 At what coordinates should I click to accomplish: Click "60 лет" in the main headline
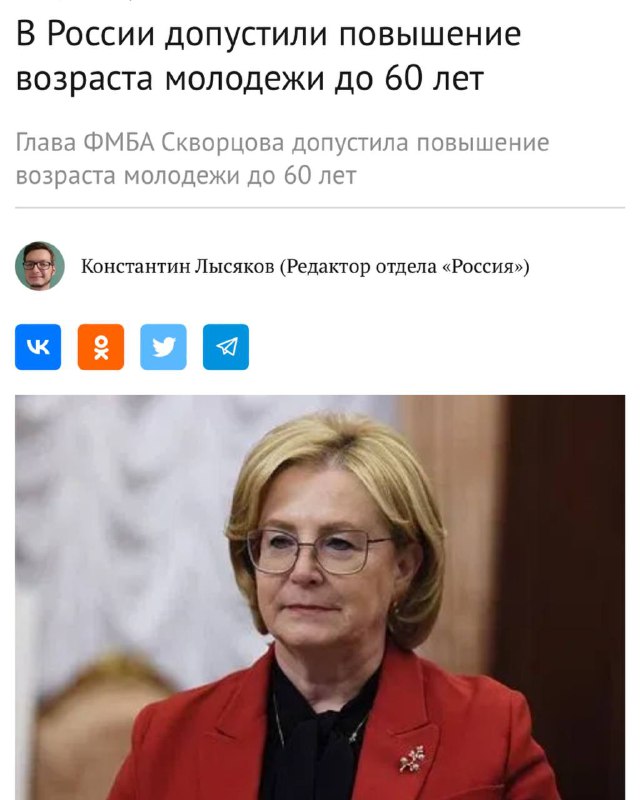coord(434,79)
